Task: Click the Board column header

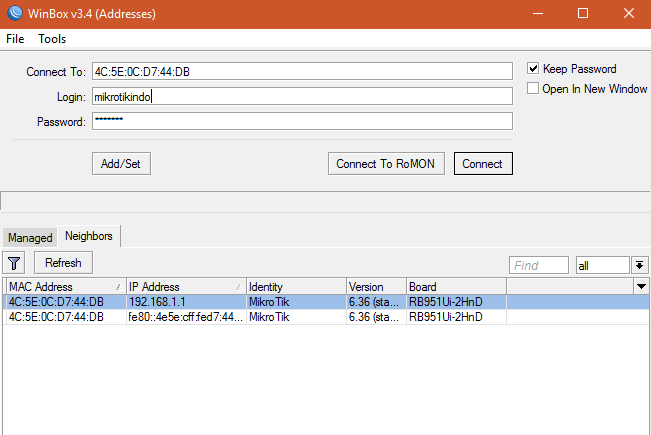Action: [x=456, y=286]
